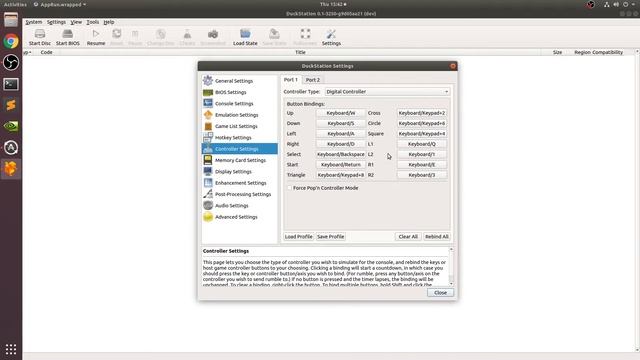This screenshot has width=640, height=360.
Task: Open Memory Card Settings in sidebar
Action: 240,160
